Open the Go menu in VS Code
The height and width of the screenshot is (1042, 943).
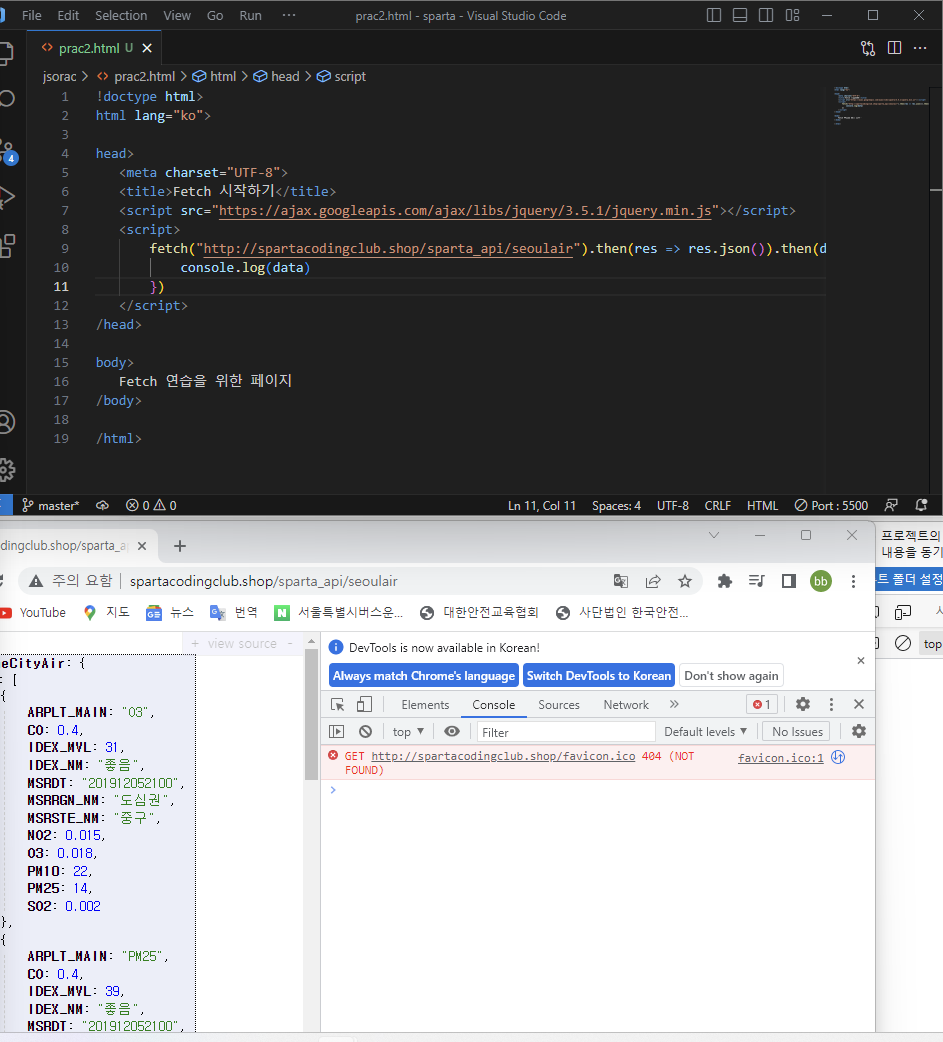click(215, 15)
